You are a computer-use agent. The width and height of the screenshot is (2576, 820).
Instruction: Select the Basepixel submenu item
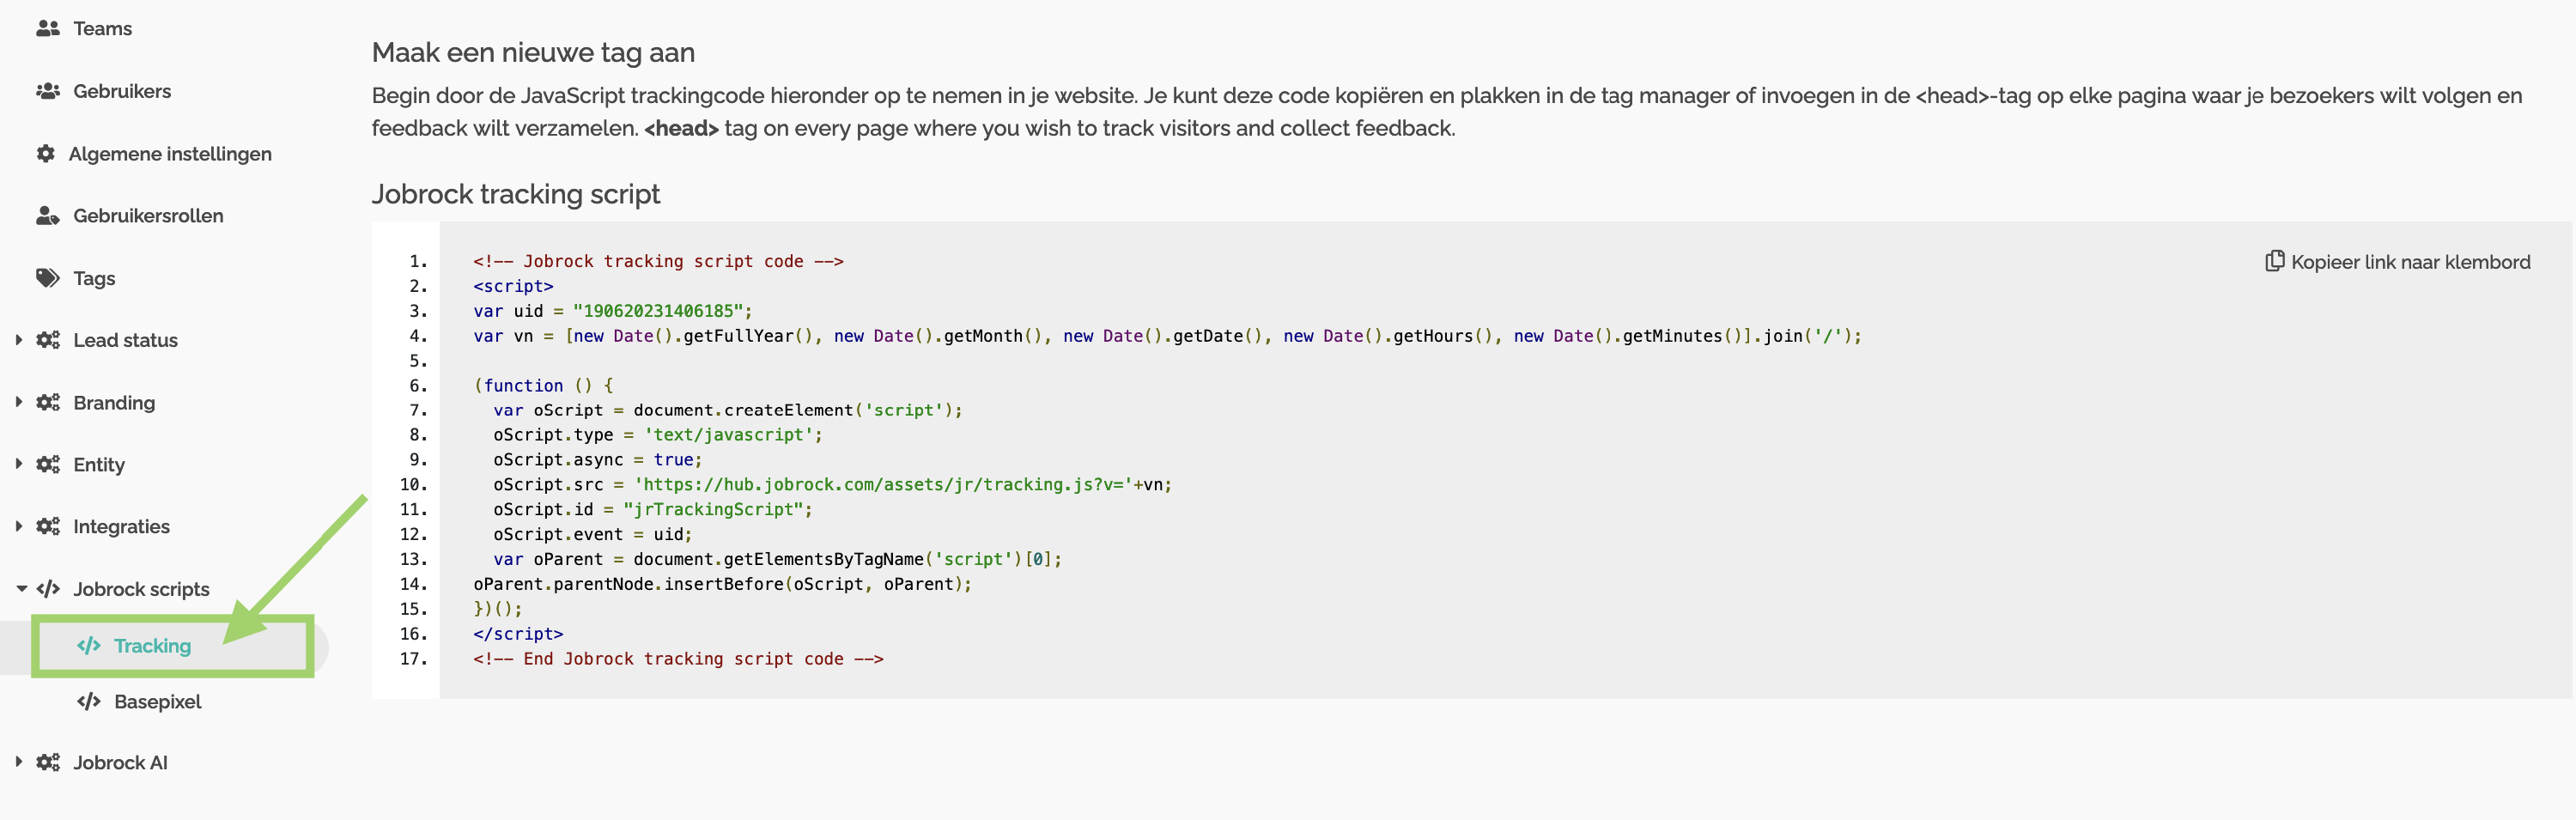tap(157, 702)
